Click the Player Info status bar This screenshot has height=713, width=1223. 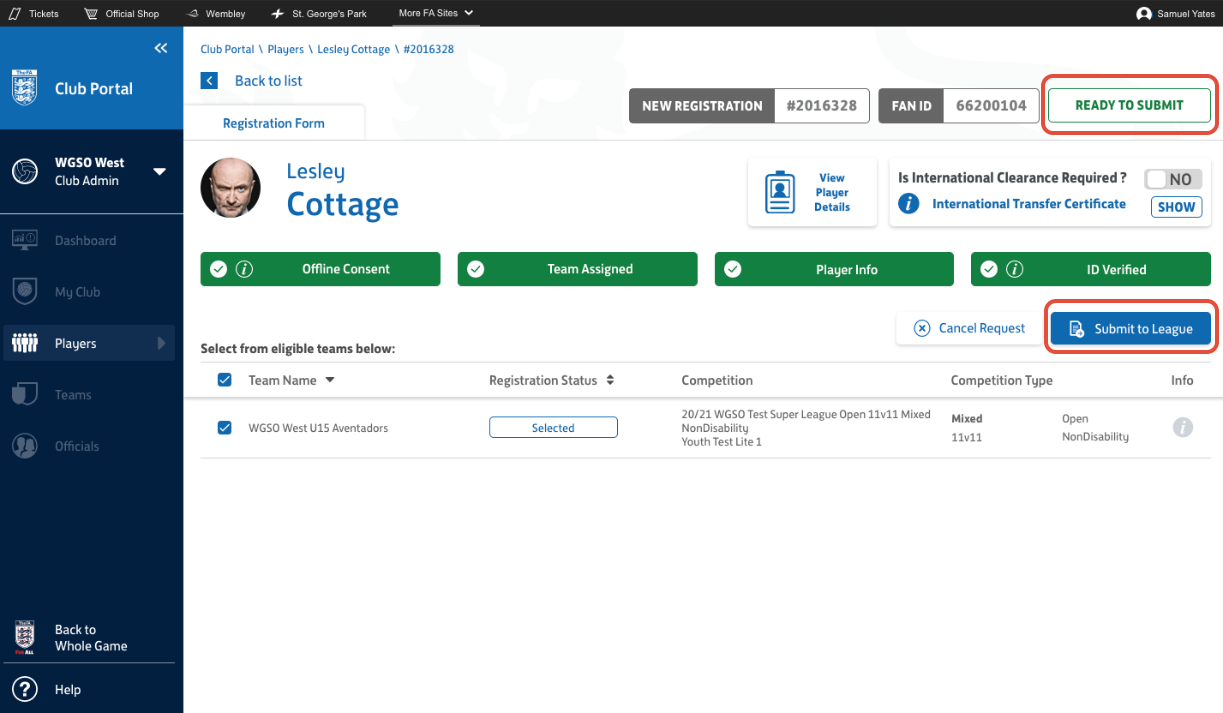(x=834, y=269)
